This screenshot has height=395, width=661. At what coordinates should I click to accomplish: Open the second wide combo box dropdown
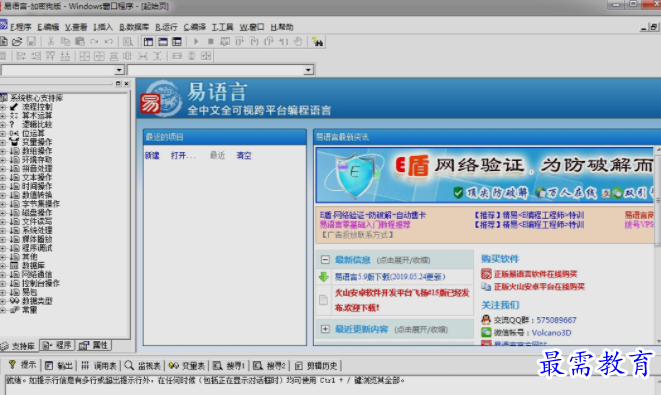coord(309,70)
